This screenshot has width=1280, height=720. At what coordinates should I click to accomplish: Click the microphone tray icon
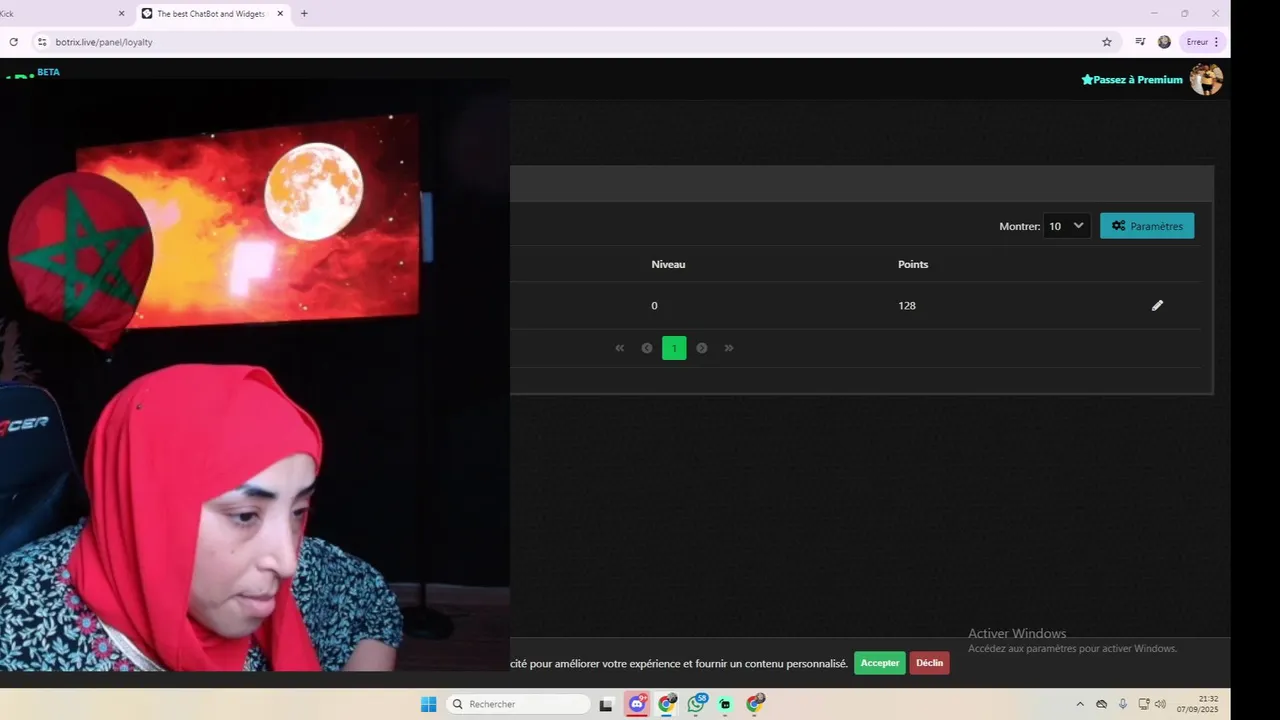[x=1123, y=704]
